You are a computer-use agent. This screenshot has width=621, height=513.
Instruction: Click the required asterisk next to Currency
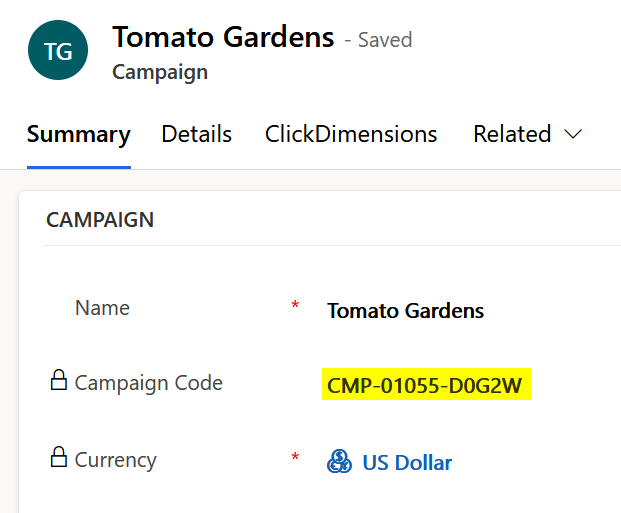(x=295, y=458)
